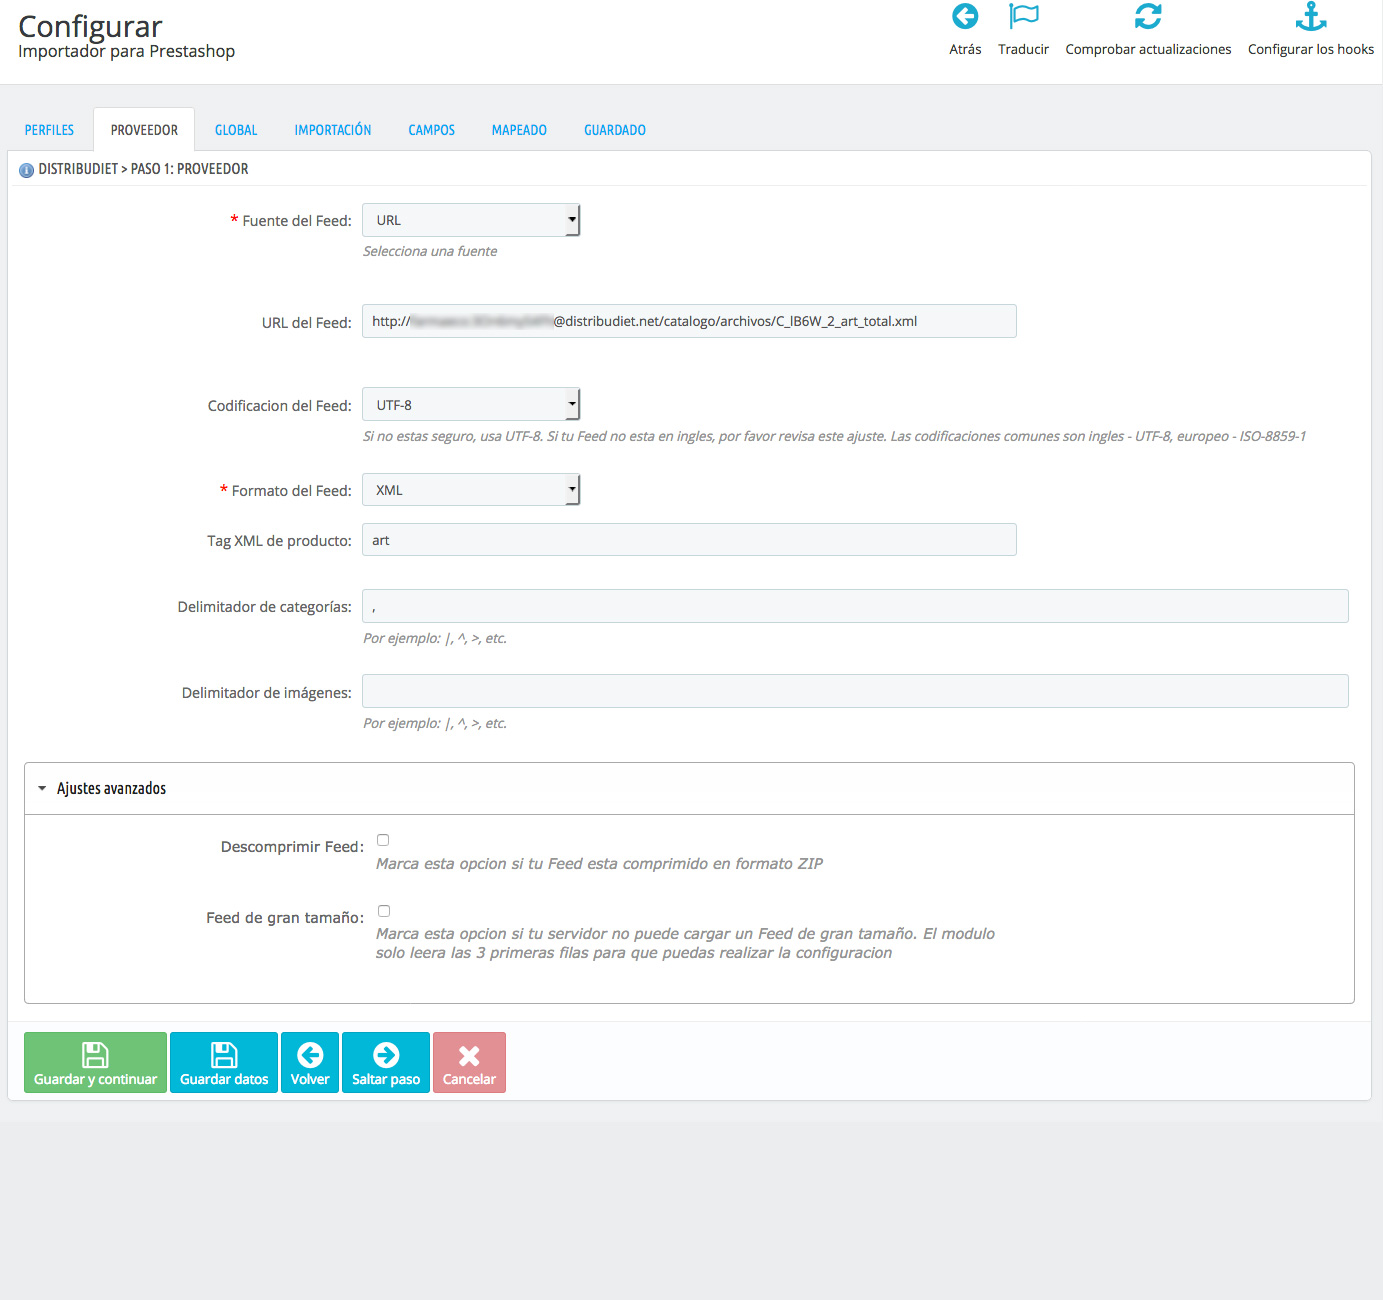The width and height of the screenshot is (1383, 1300).
Task: Switch to the IMPORTACIÓN tab
Action: 332,130
